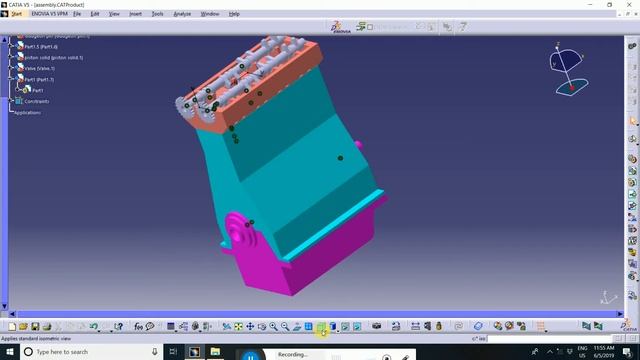640x360 pixels.
Task: Click the comment bubble icon
Action: (150, 327)
